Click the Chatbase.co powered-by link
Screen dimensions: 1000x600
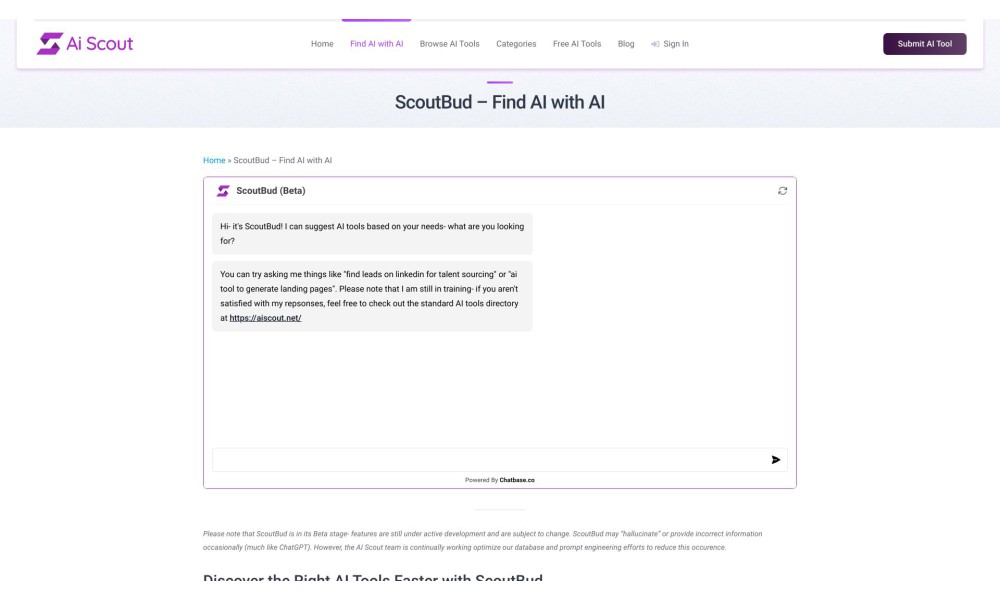point(517,480)
